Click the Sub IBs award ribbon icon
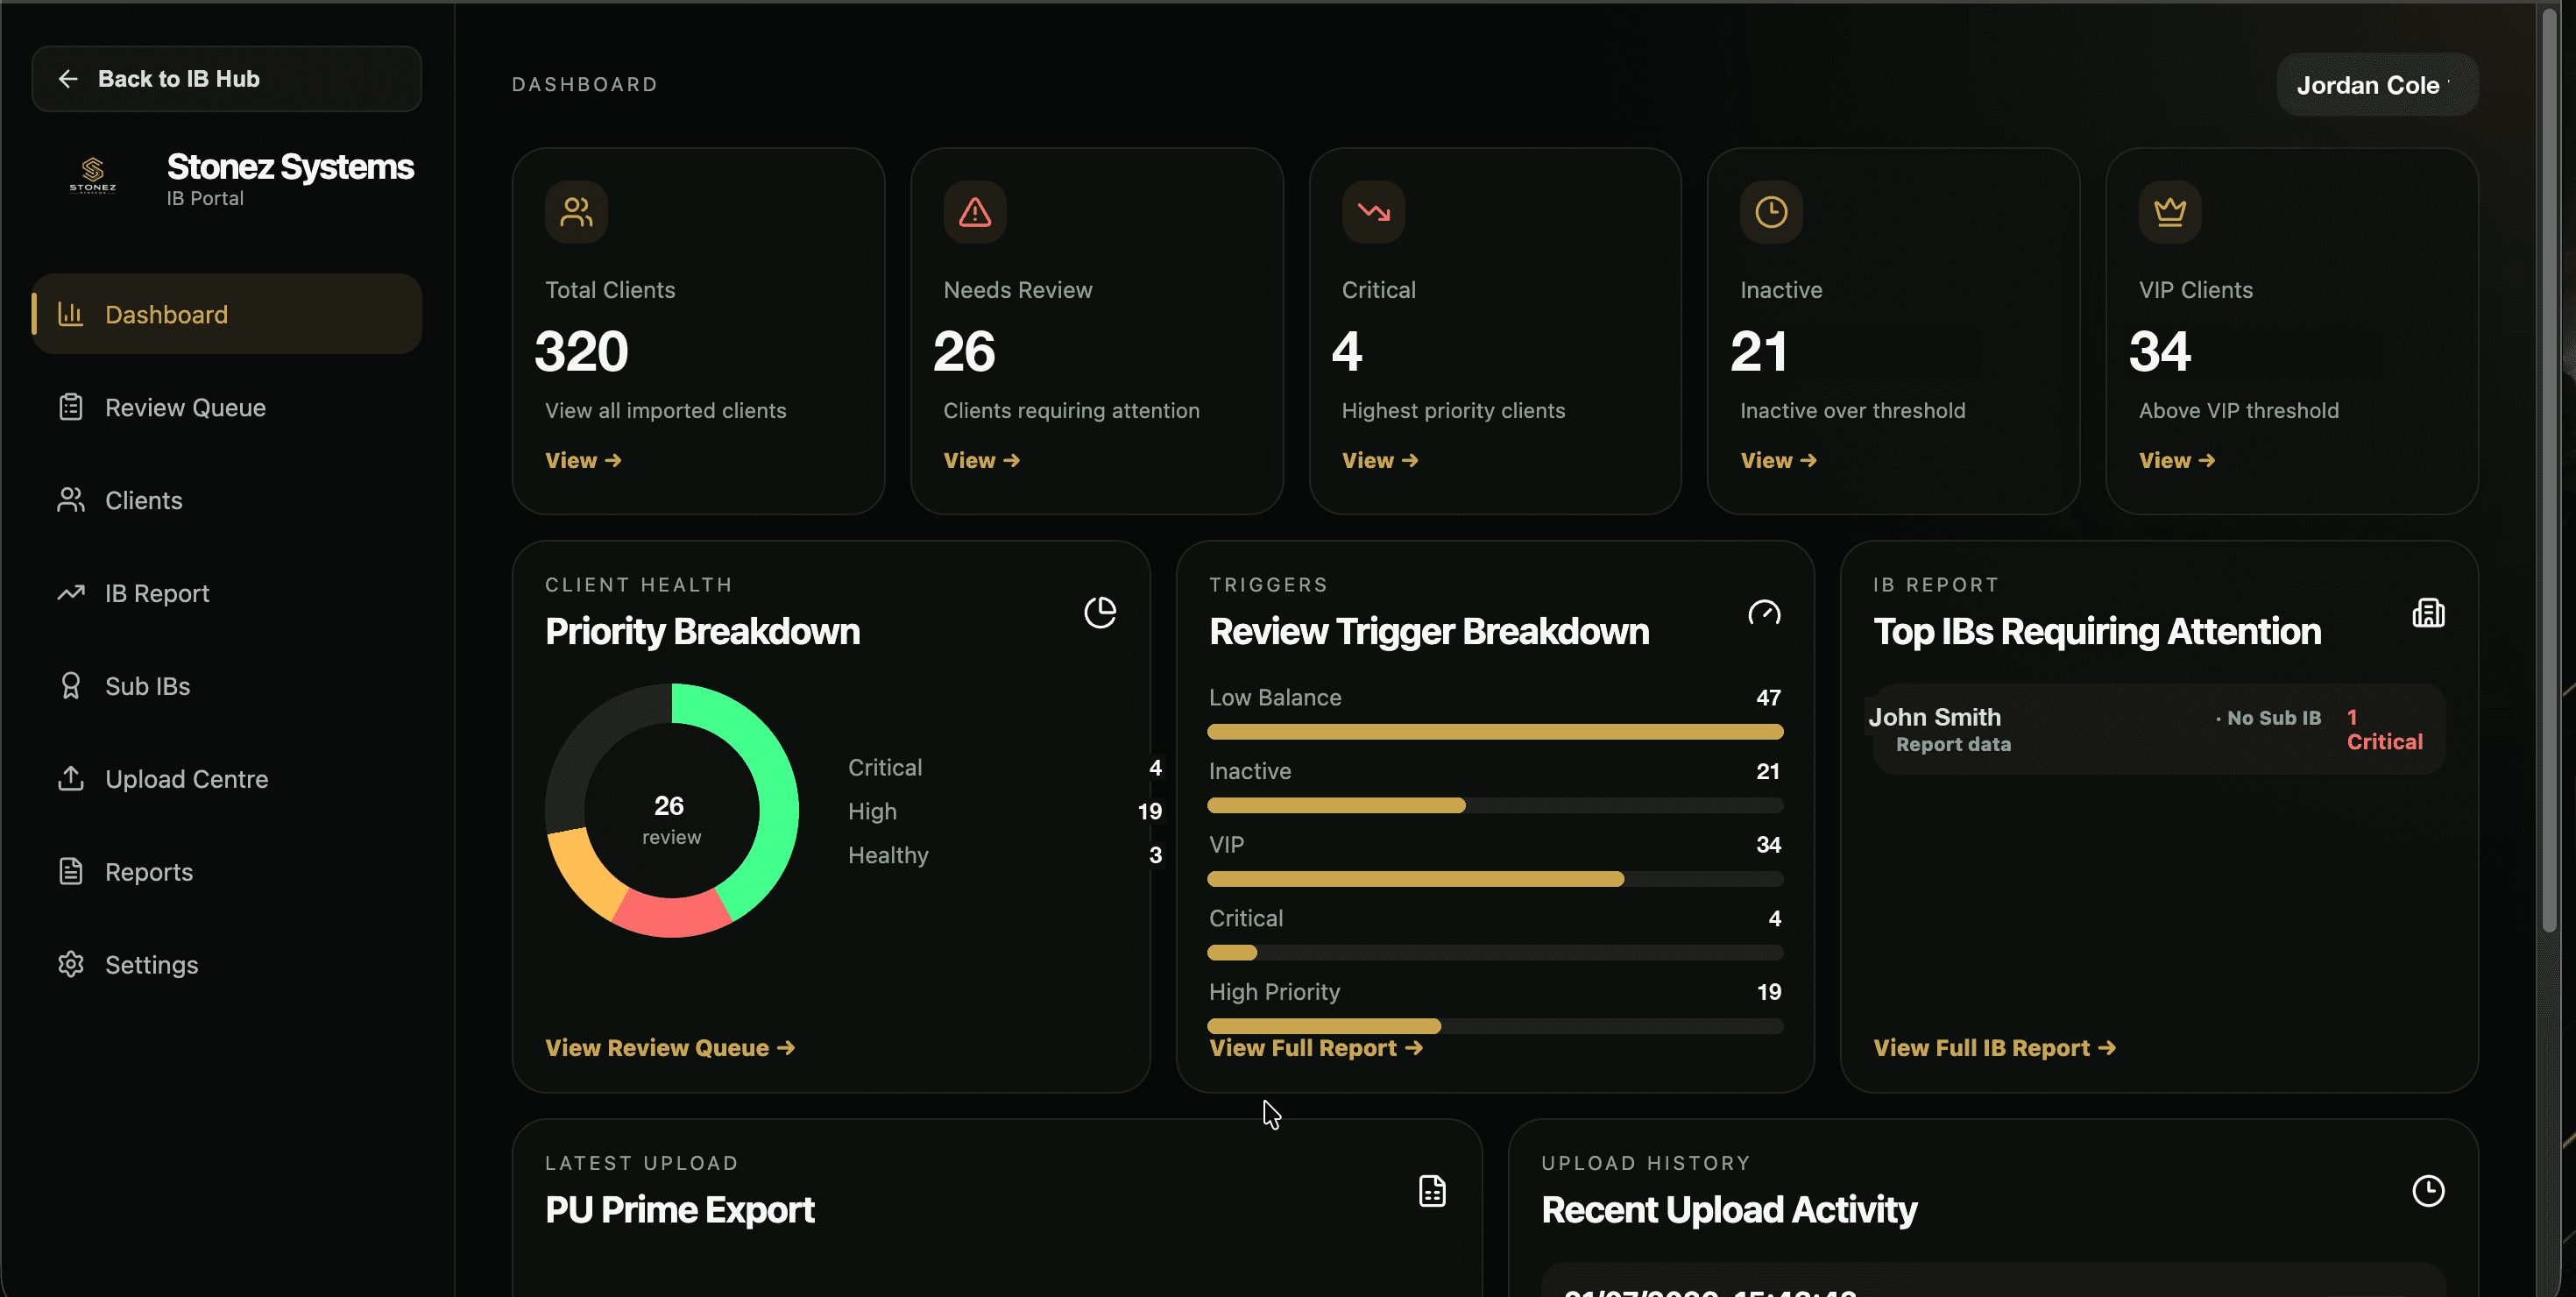The image size is (2576, 1297). pos(71,686)
